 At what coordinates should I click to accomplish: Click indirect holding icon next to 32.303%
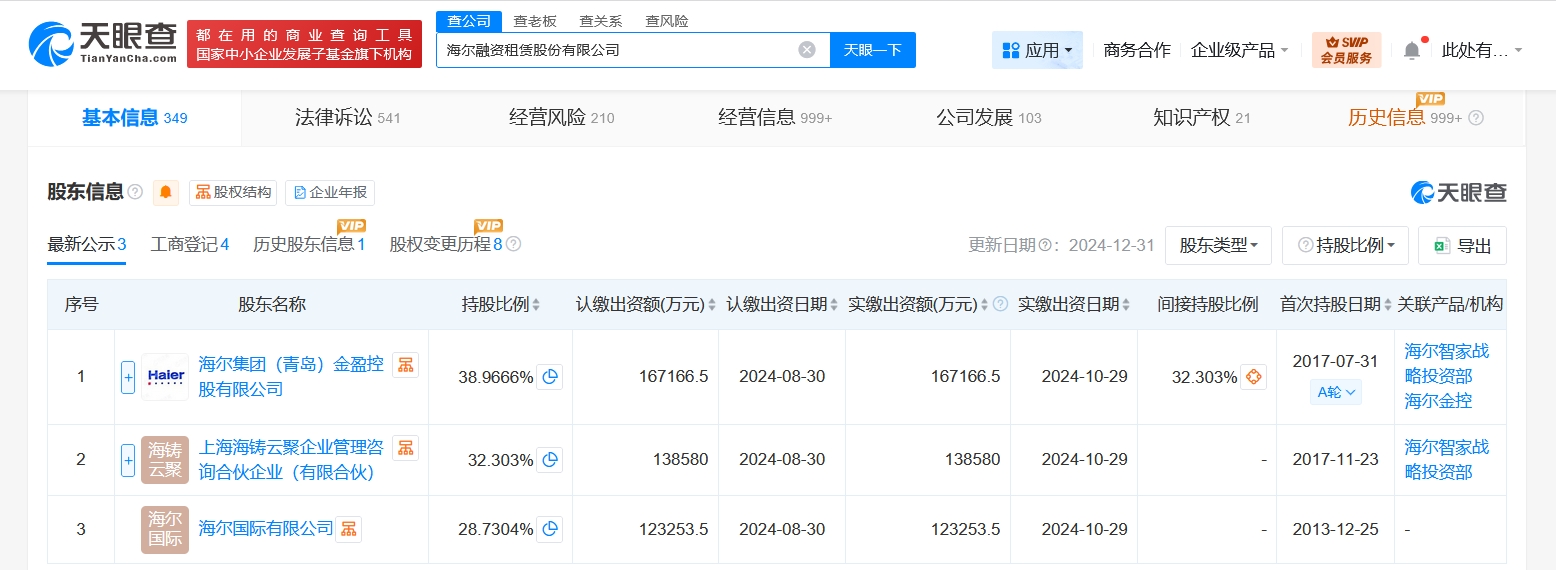[x=1254, y=377]
